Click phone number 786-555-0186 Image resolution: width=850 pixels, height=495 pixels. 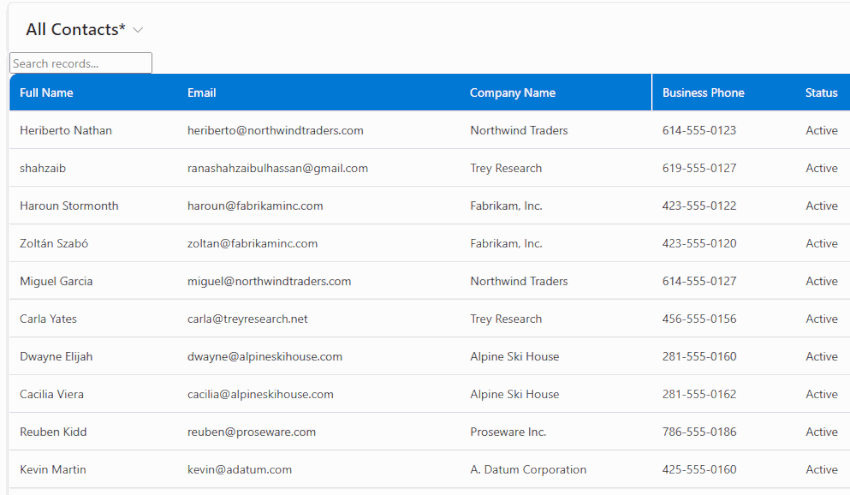click(699, 432)
